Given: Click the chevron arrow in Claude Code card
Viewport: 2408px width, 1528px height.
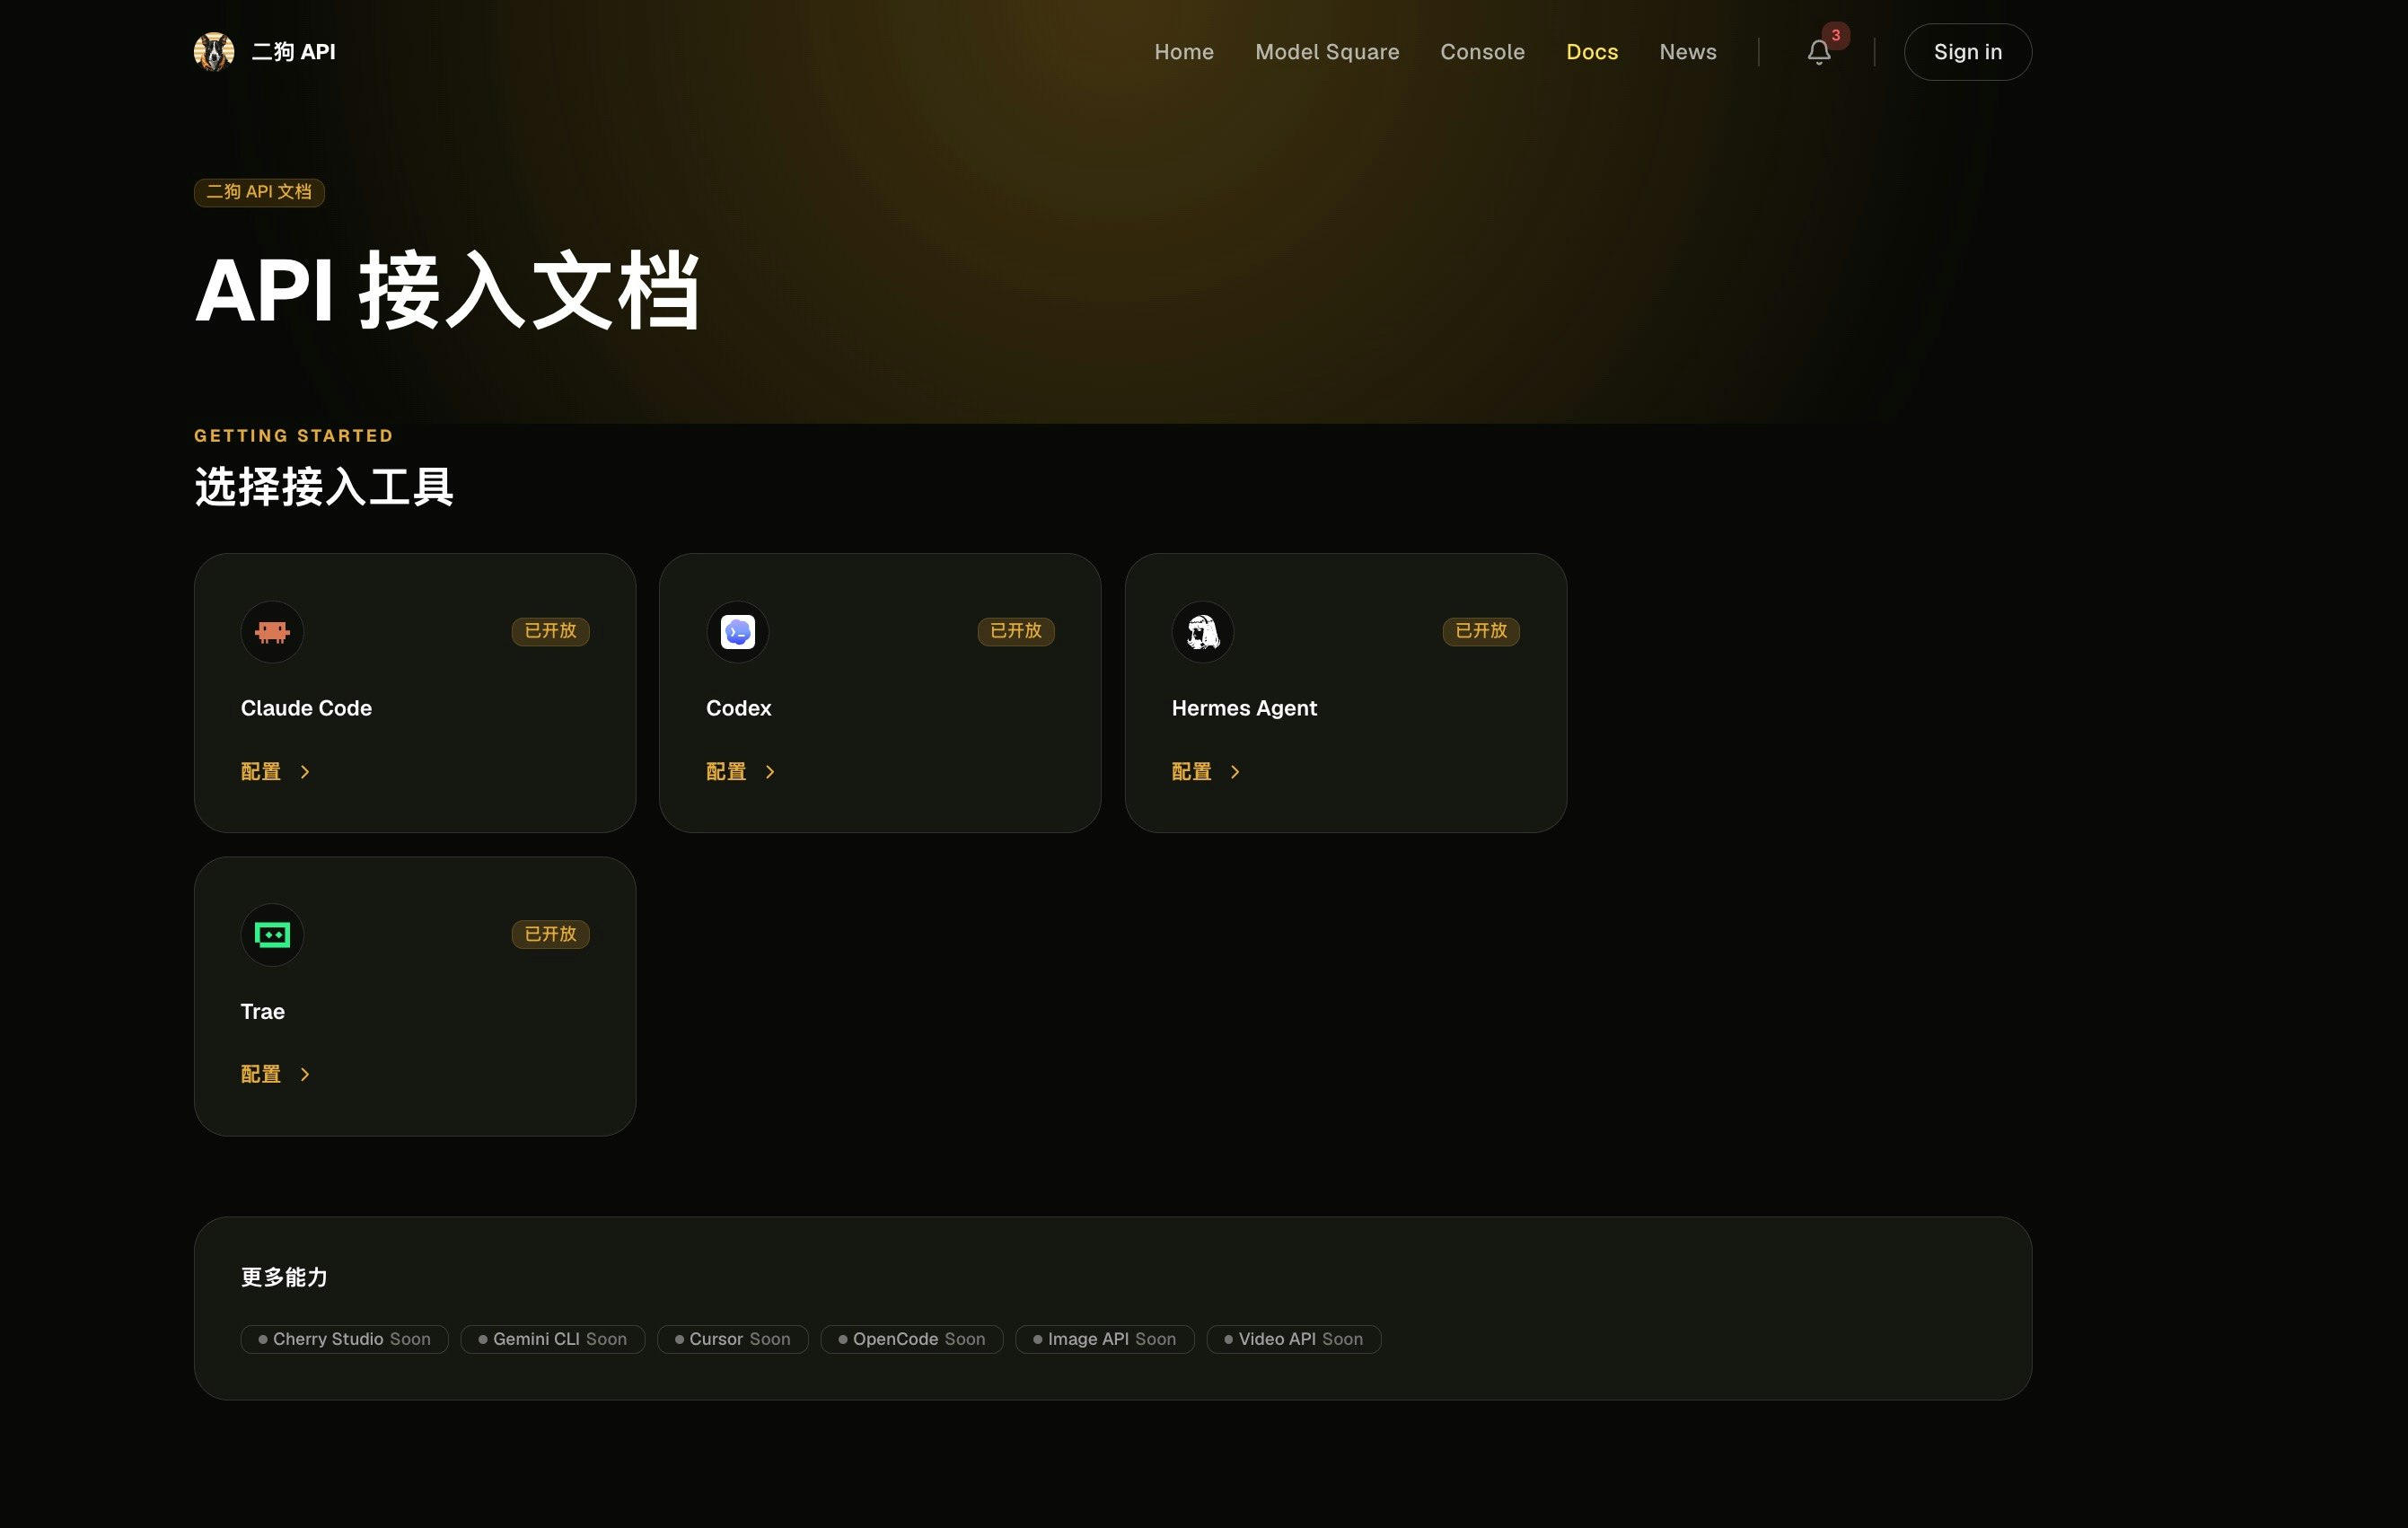Looking at the screenshot, I should click(x=305, y=772).
